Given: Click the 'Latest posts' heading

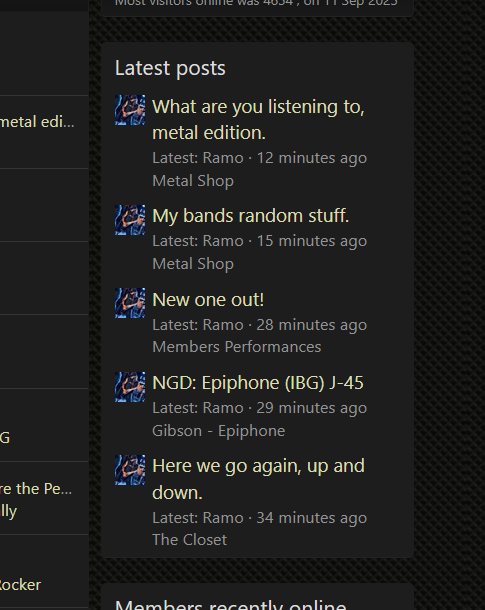Looking at the screenshot, I should point(170,68).
